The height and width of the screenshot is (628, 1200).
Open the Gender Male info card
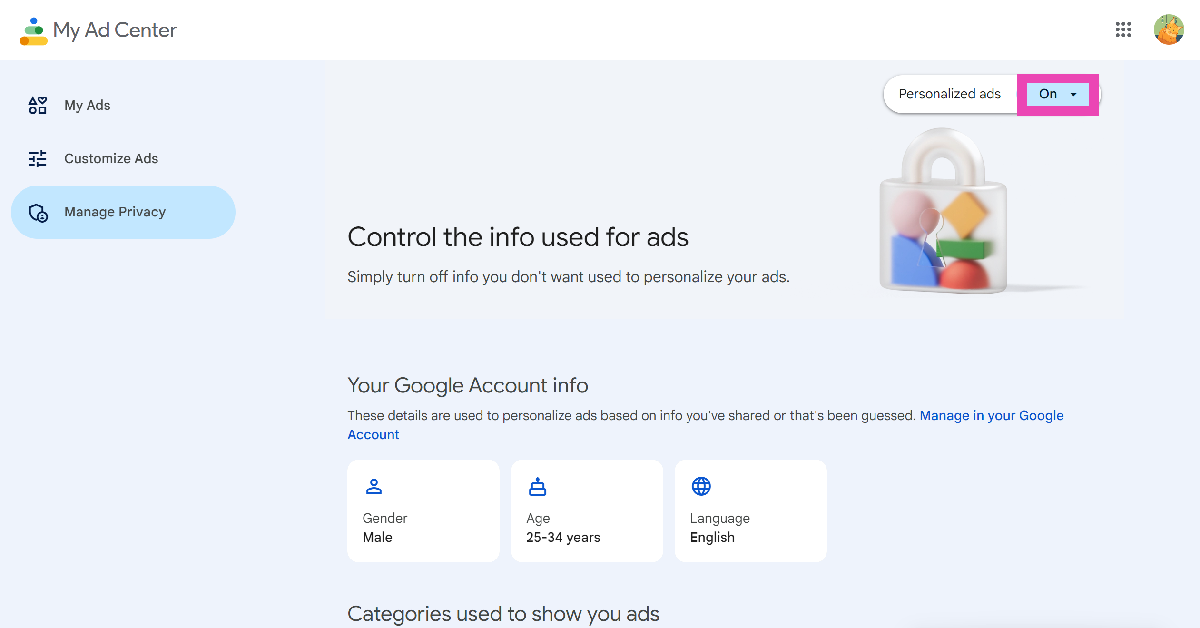pyautogui.click(x=423, y=511)
